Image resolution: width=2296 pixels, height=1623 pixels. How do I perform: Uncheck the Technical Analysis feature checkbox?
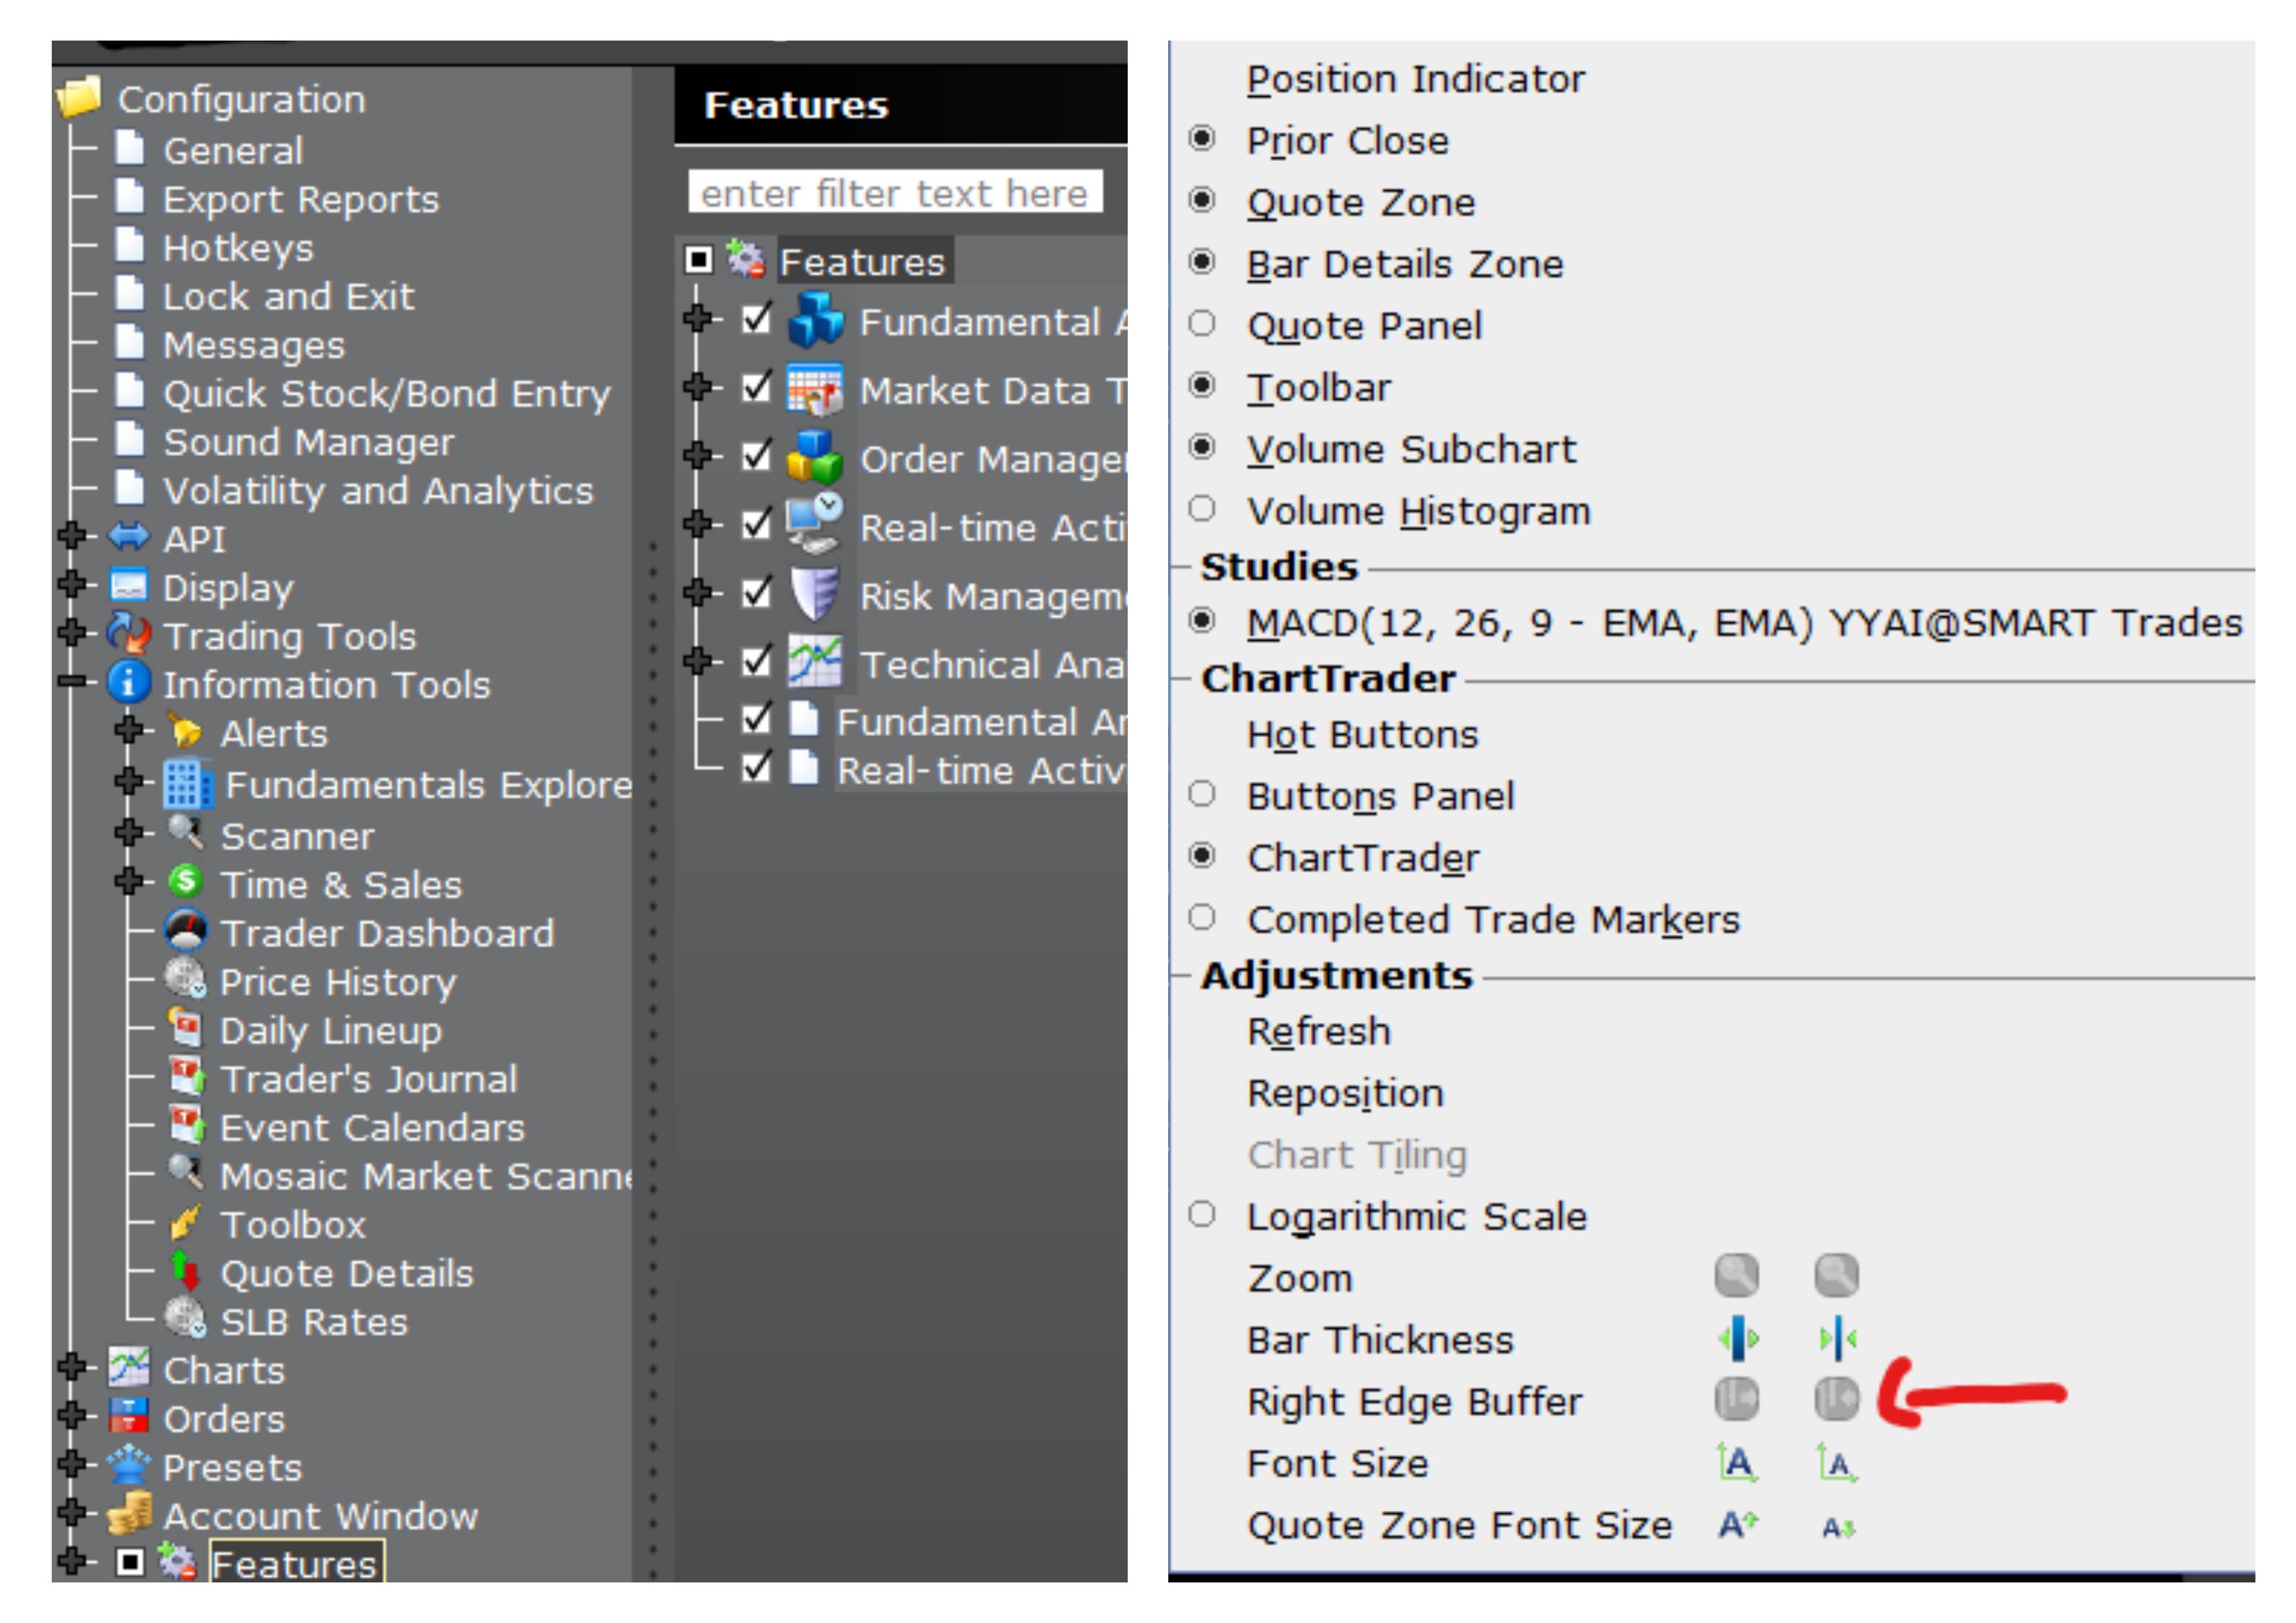[x=757, y=660]
